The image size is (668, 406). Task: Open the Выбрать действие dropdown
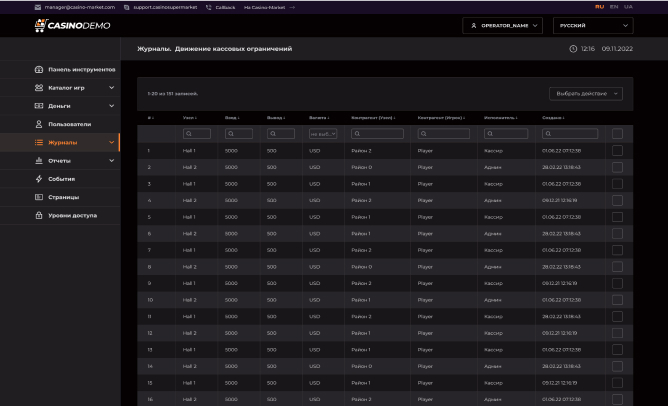[586, 93]
